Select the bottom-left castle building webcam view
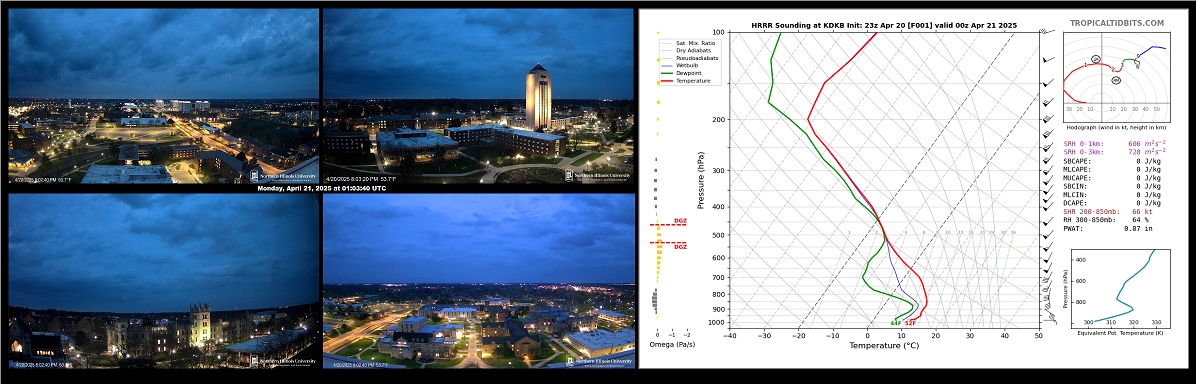The height and width of the screenshot is (385, 1197). point(163,281)
